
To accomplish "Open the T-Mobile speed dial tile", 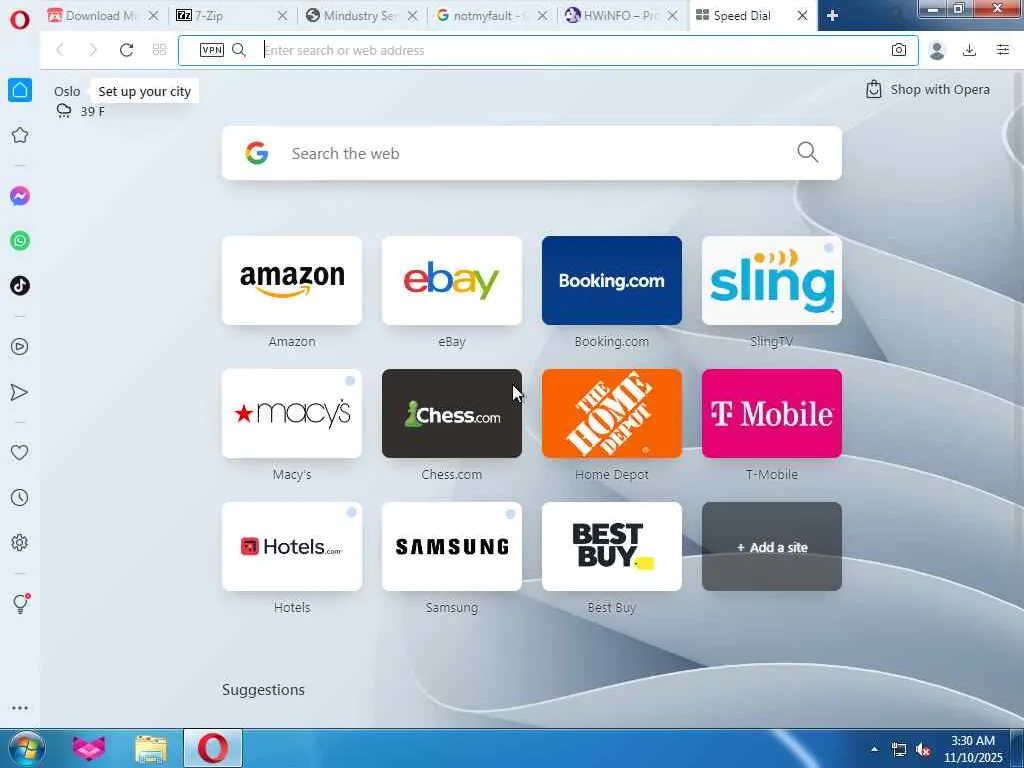I will coord(772,413).
